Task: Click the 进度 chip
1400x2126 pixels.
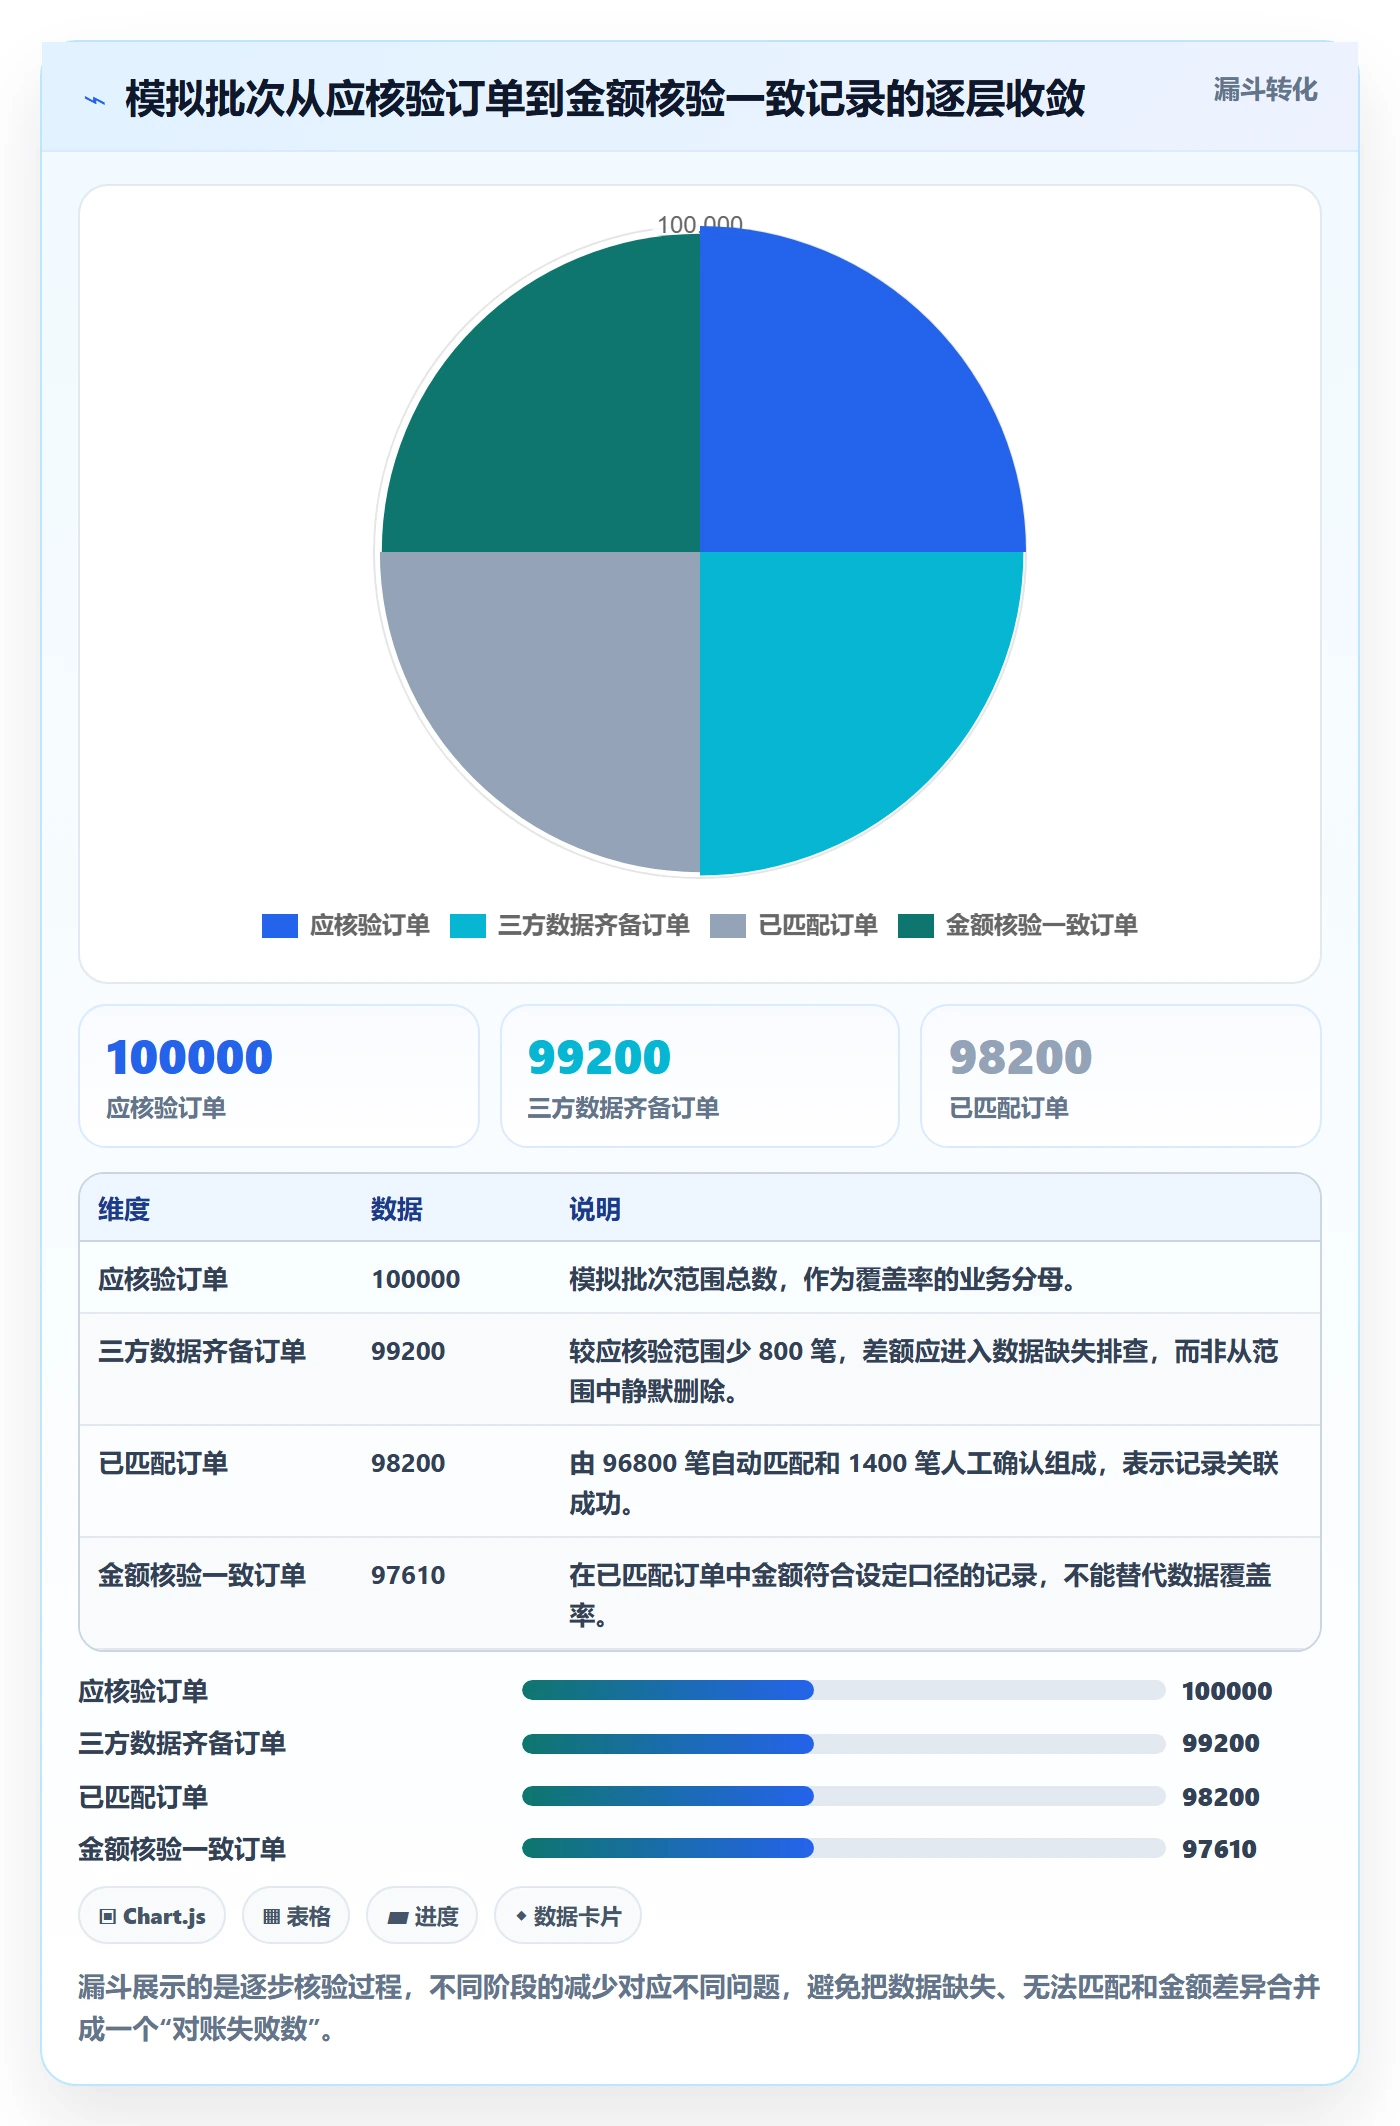Action: [422, 1916]
